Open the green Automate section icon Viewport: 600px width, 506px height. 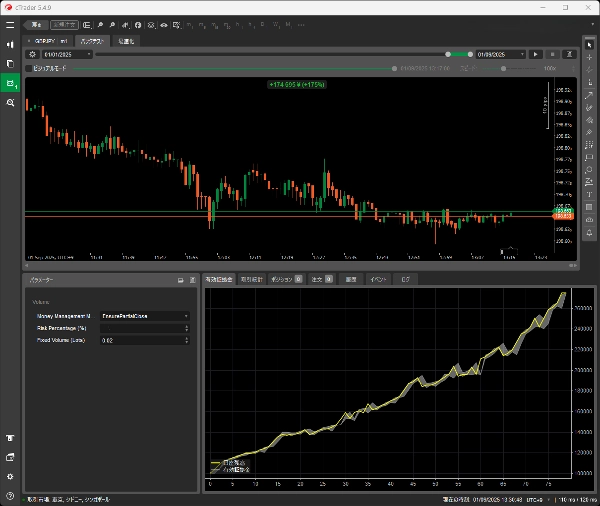(x=10, y=83)
